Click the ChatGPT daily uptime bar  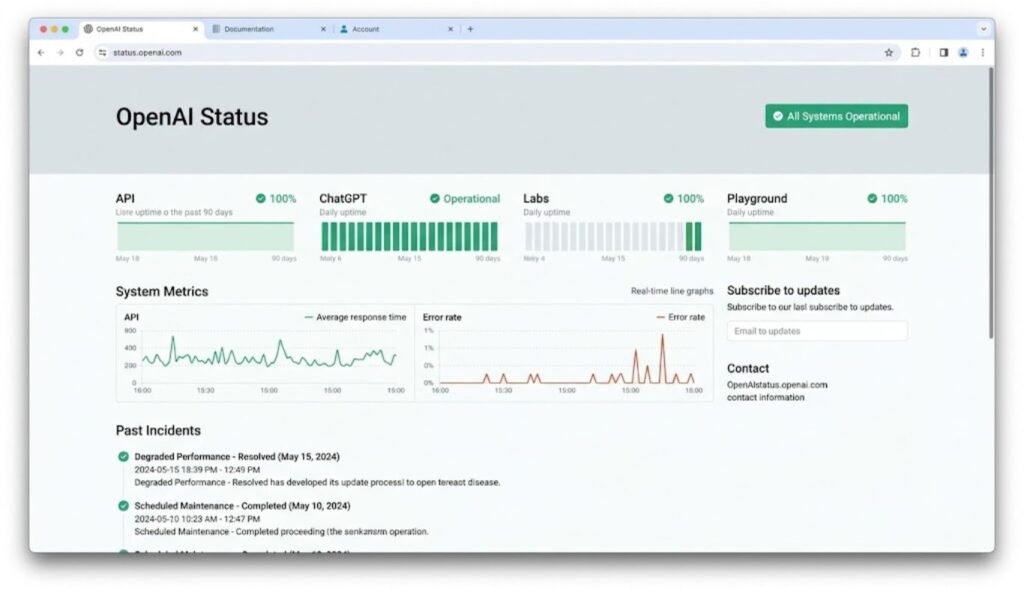click(409, 236)
